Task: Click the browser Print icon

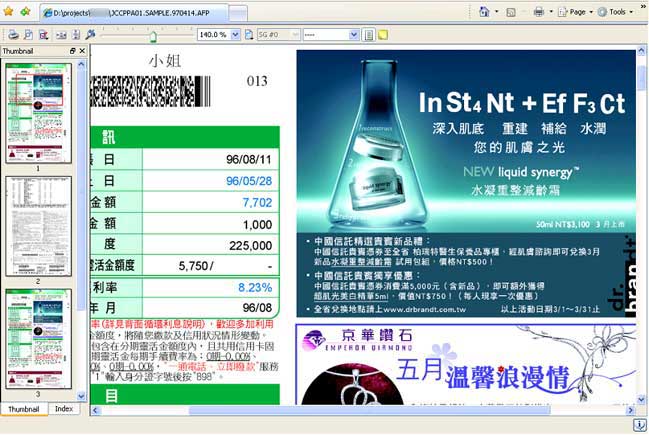Action: [538, 12]
